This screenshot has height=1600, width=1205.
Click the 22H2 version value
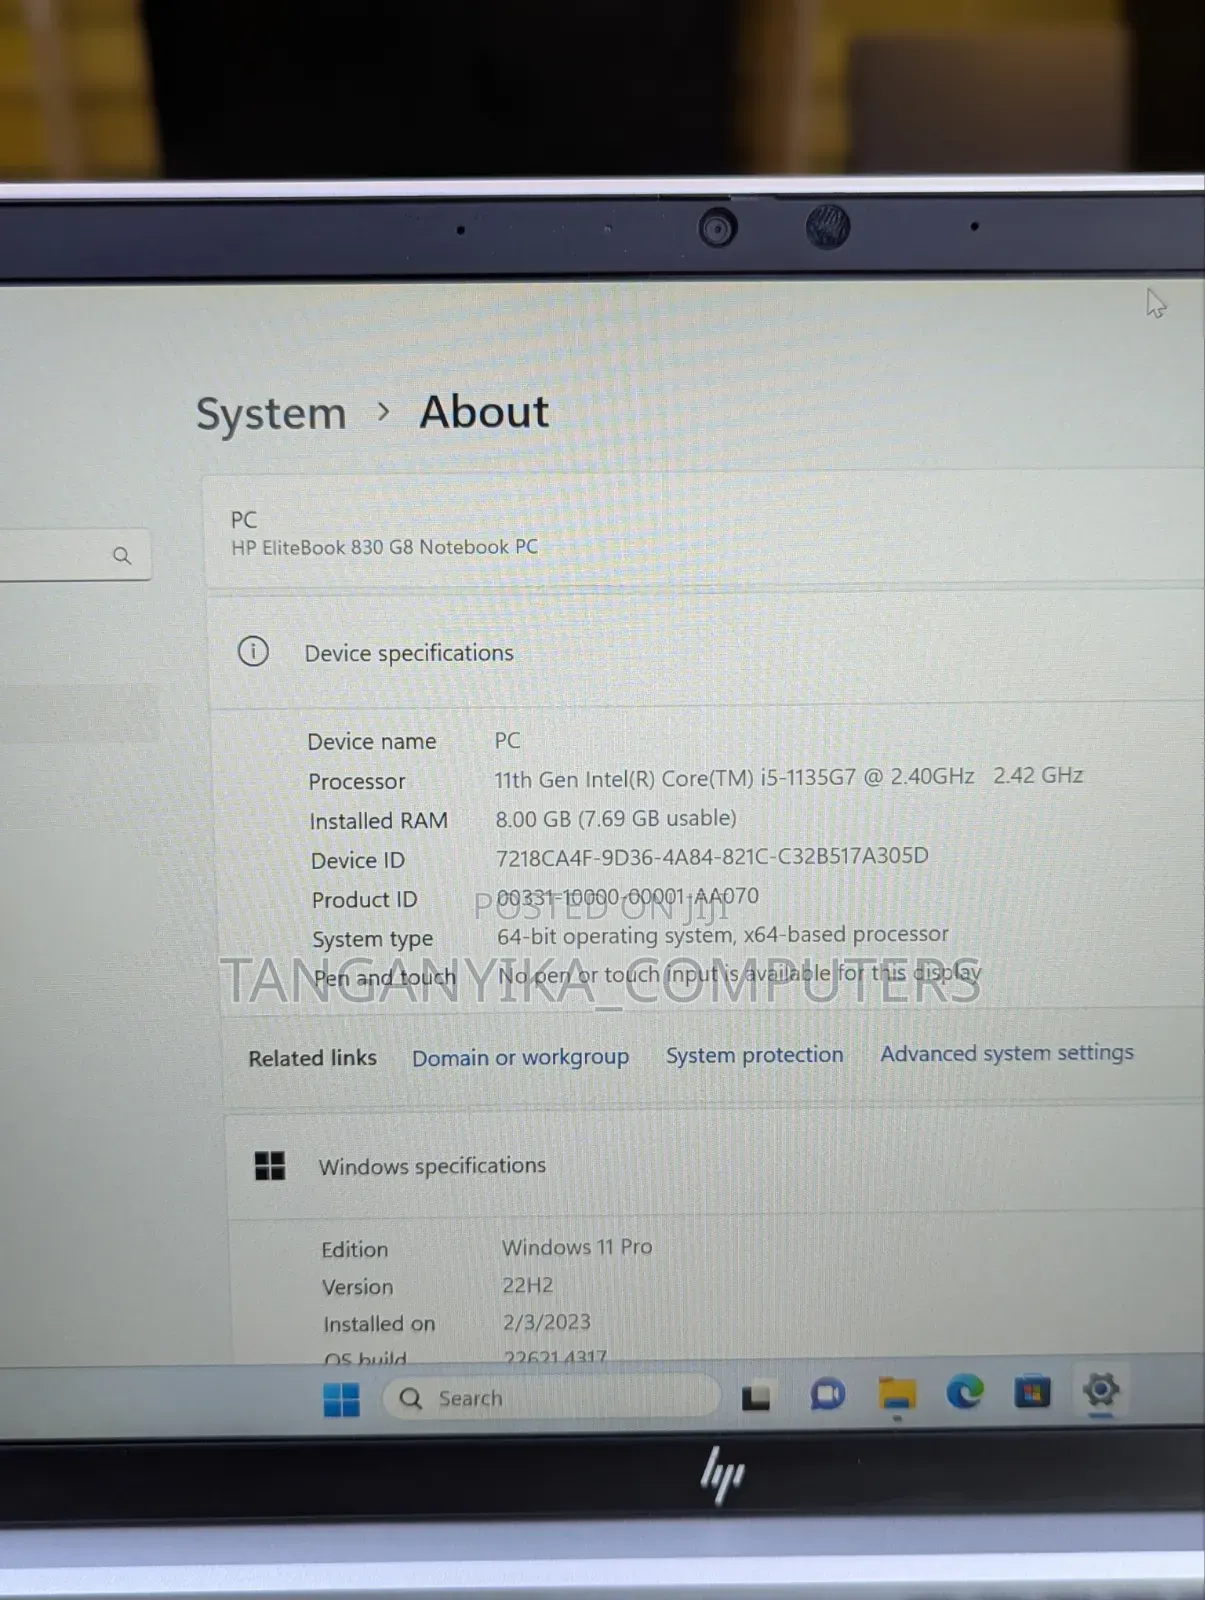527,1285
